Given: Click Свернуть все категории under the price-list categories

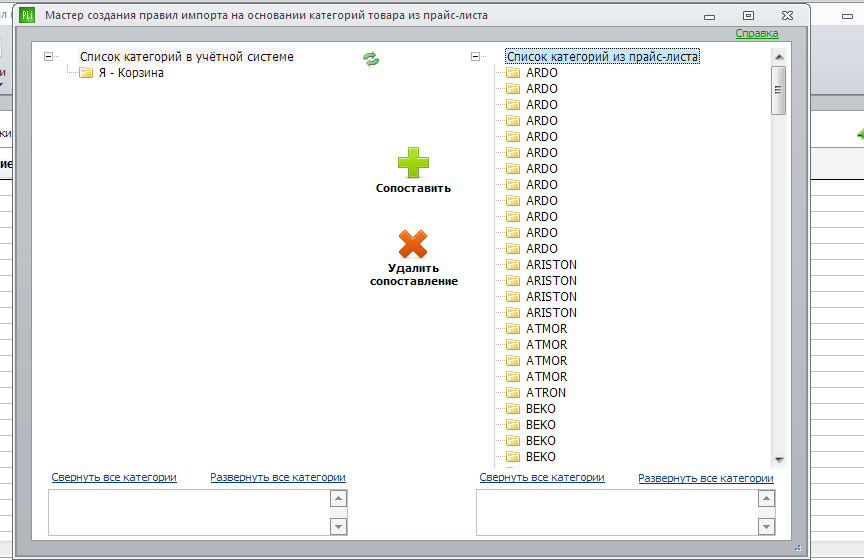Looking at the screenshot, I should (x=542, y=477).
